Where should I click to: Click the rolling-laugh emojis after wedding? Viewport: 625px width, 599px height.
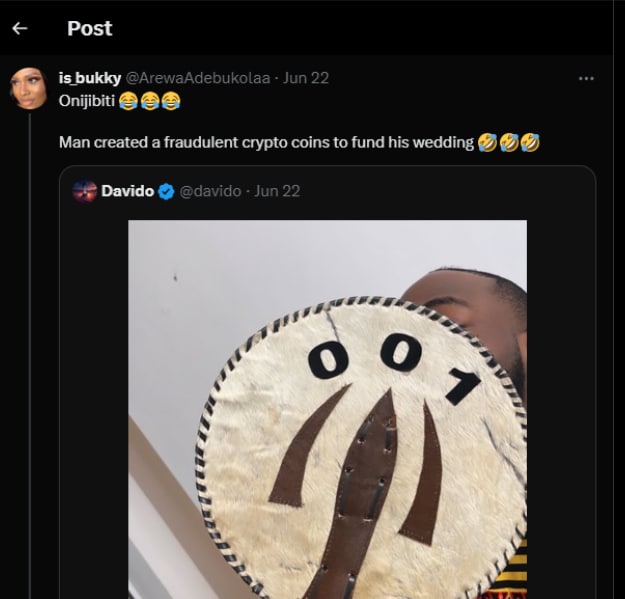(x=509, y=142)
